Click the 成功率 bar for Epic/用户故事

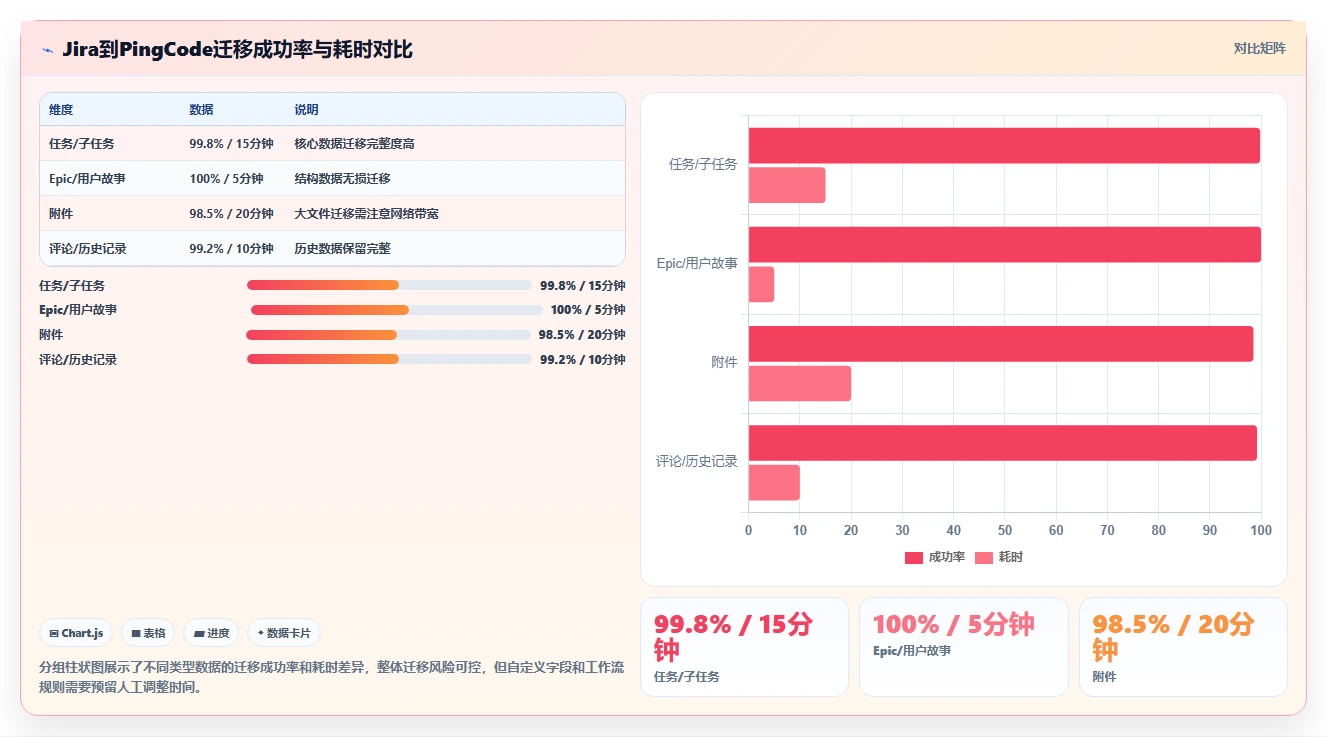1005,245
